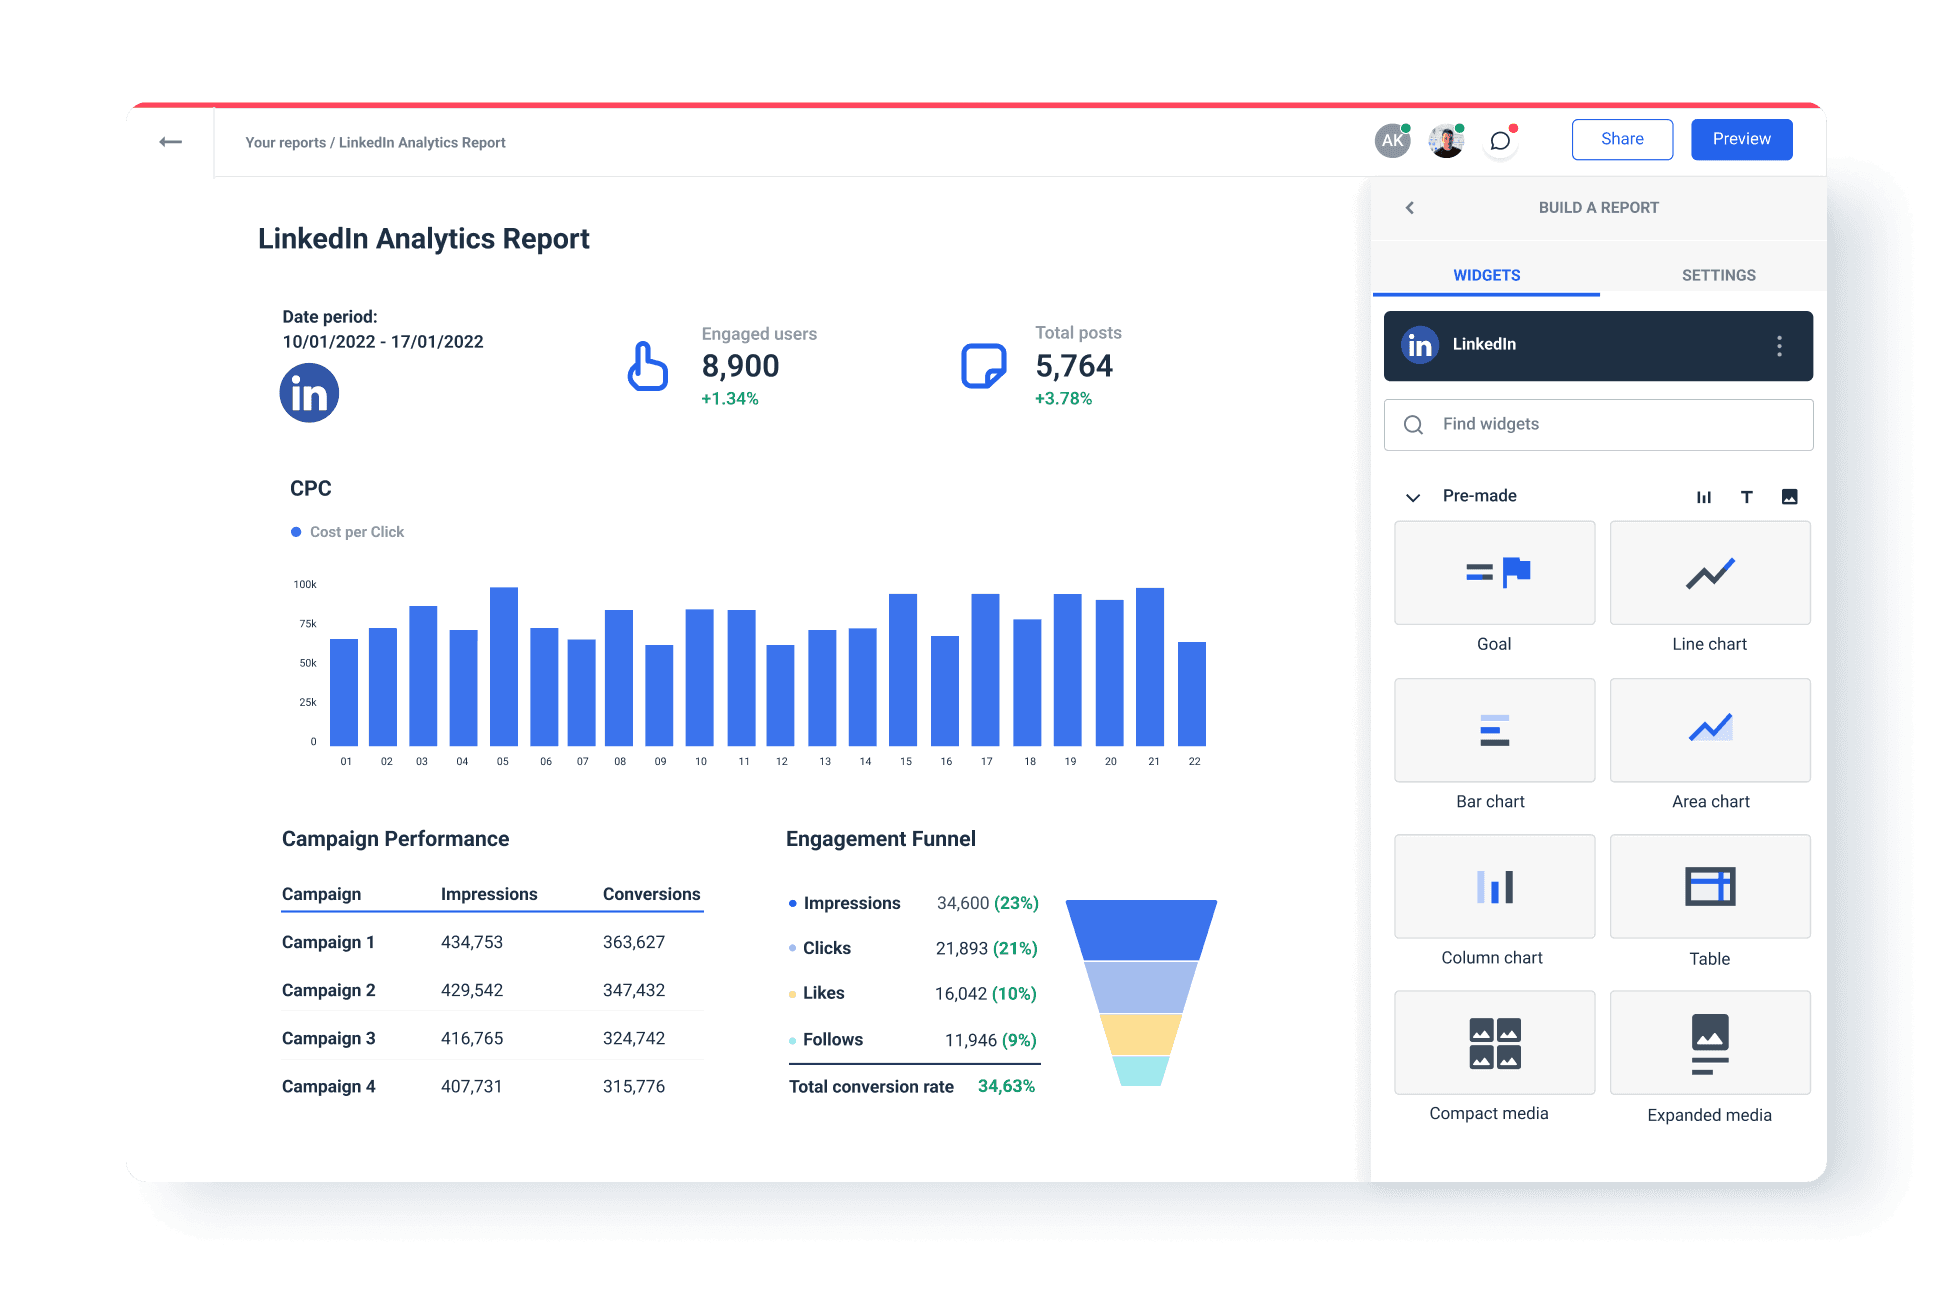This screenshot has height=1290, width=1950.
Task: Select the Compact media widget
Action: 1494,1042
